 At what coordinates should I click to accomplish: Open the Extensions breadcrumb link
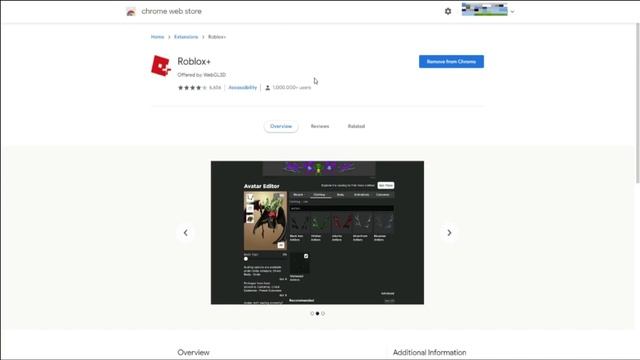(186, 37)
